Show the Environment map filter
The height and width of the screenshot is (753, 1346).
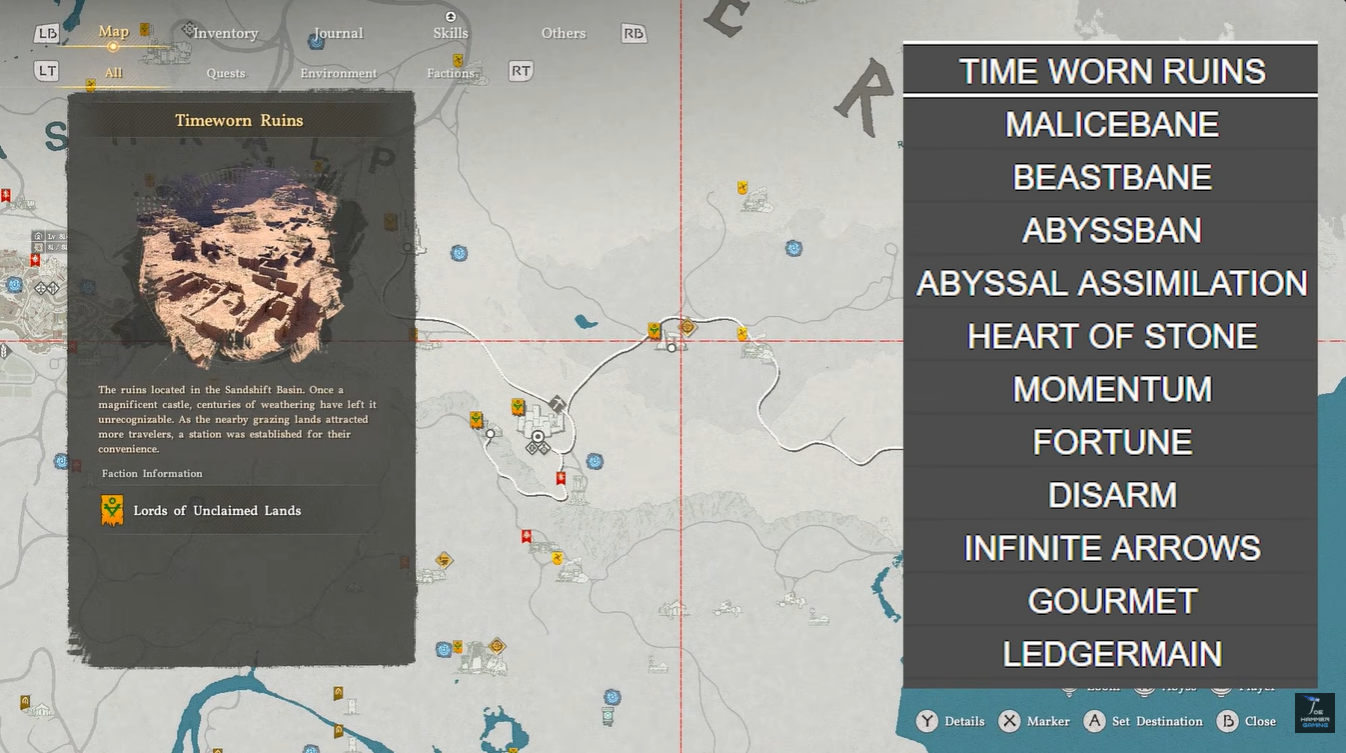point(339,73)
